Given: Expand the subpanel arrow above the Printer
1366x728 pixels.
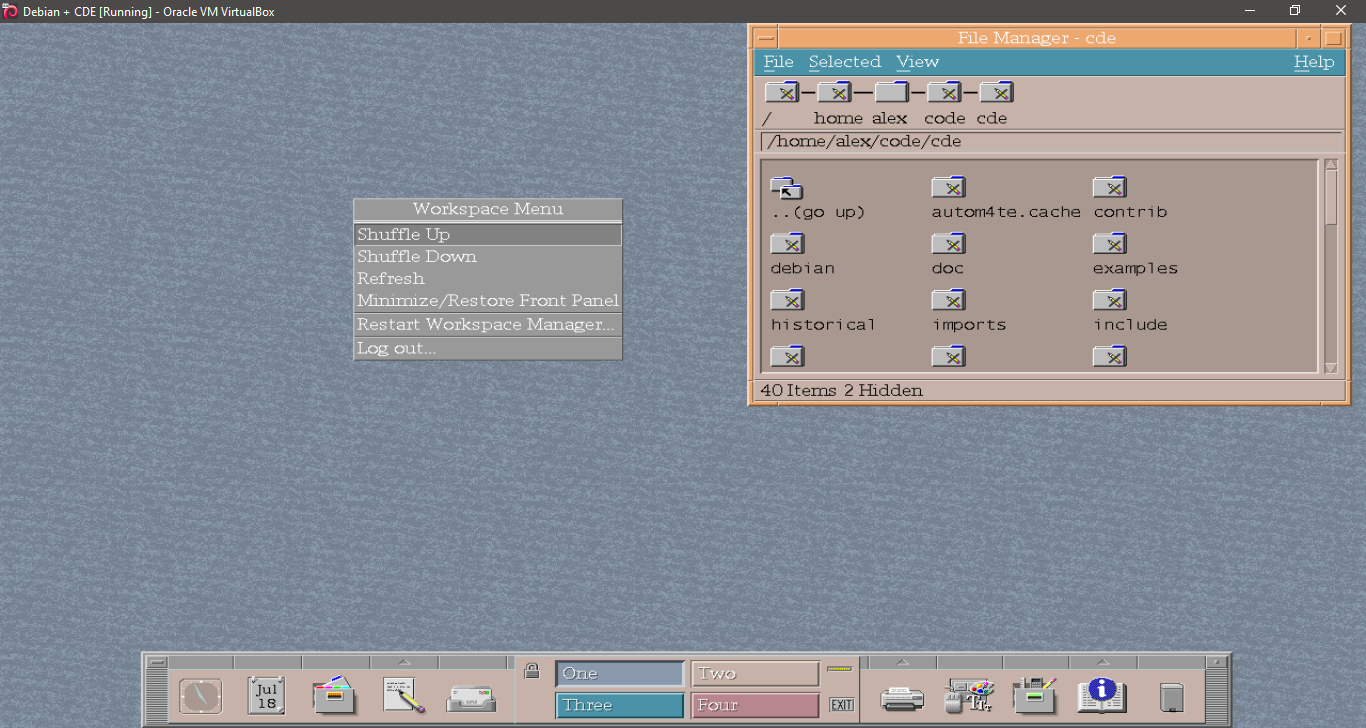Looking at the screenshot, I should (x=901, y=662).
